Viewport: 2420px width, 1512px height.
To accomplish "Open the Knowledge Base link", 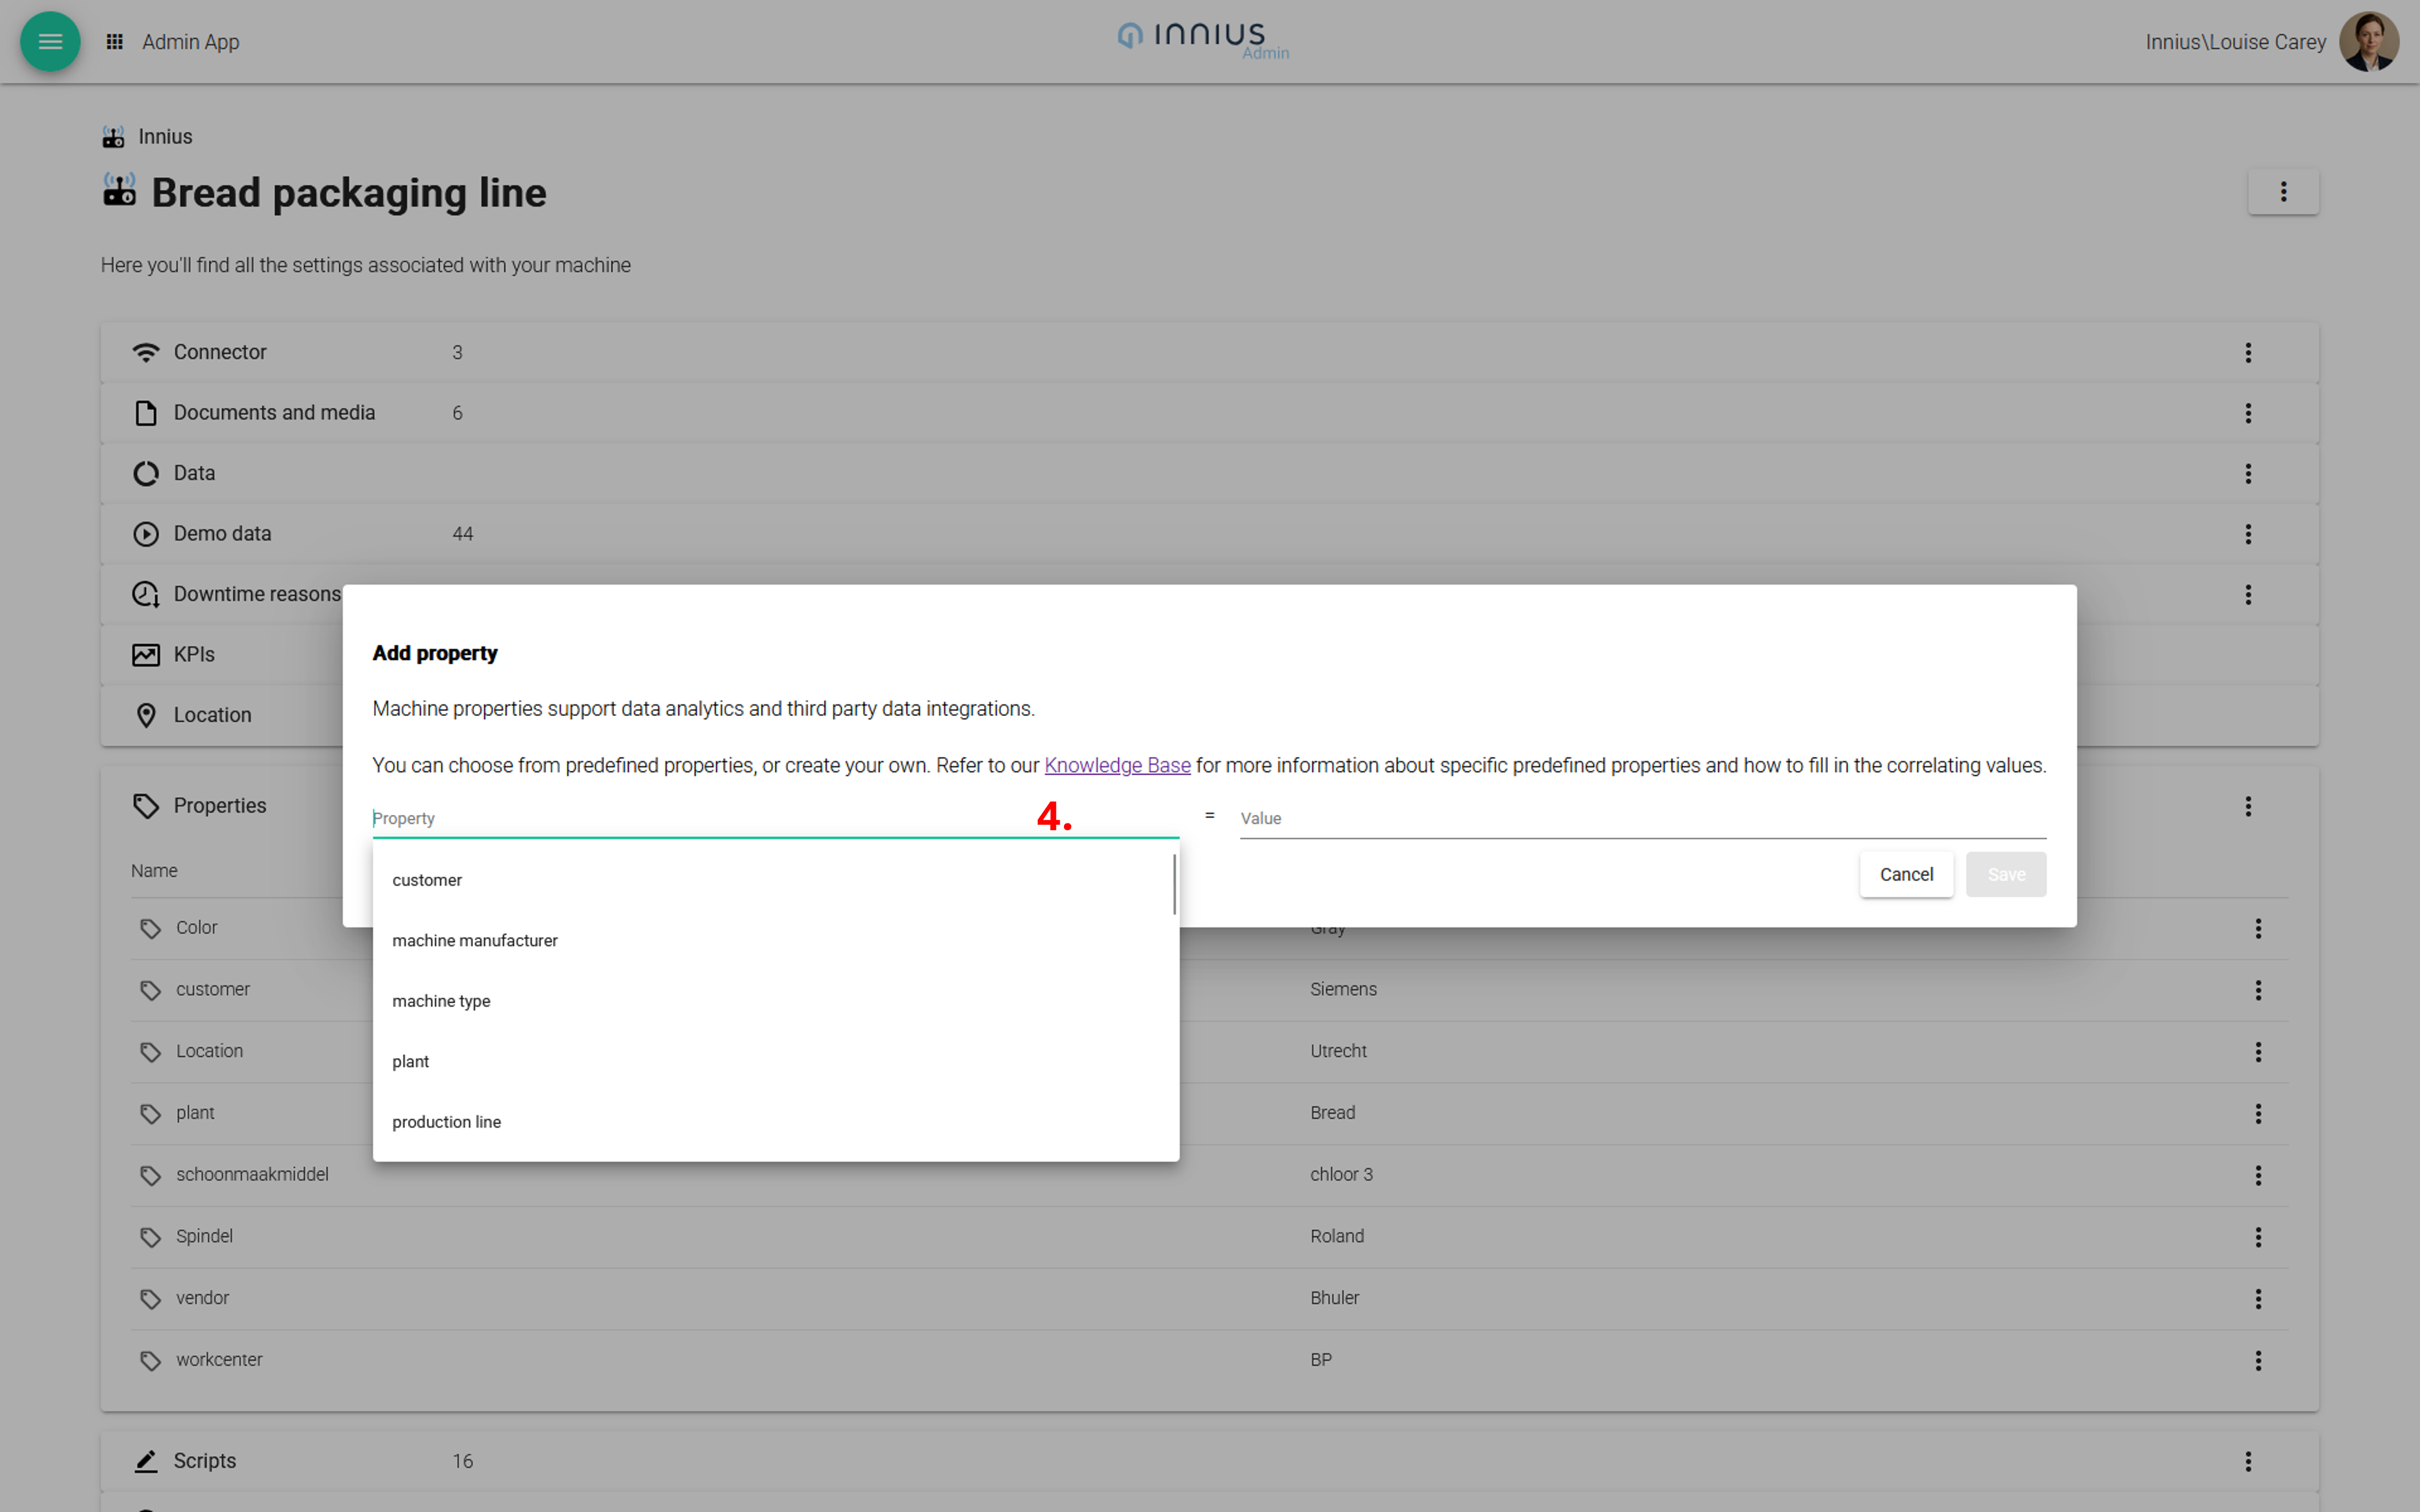I will coord(1117,765).
